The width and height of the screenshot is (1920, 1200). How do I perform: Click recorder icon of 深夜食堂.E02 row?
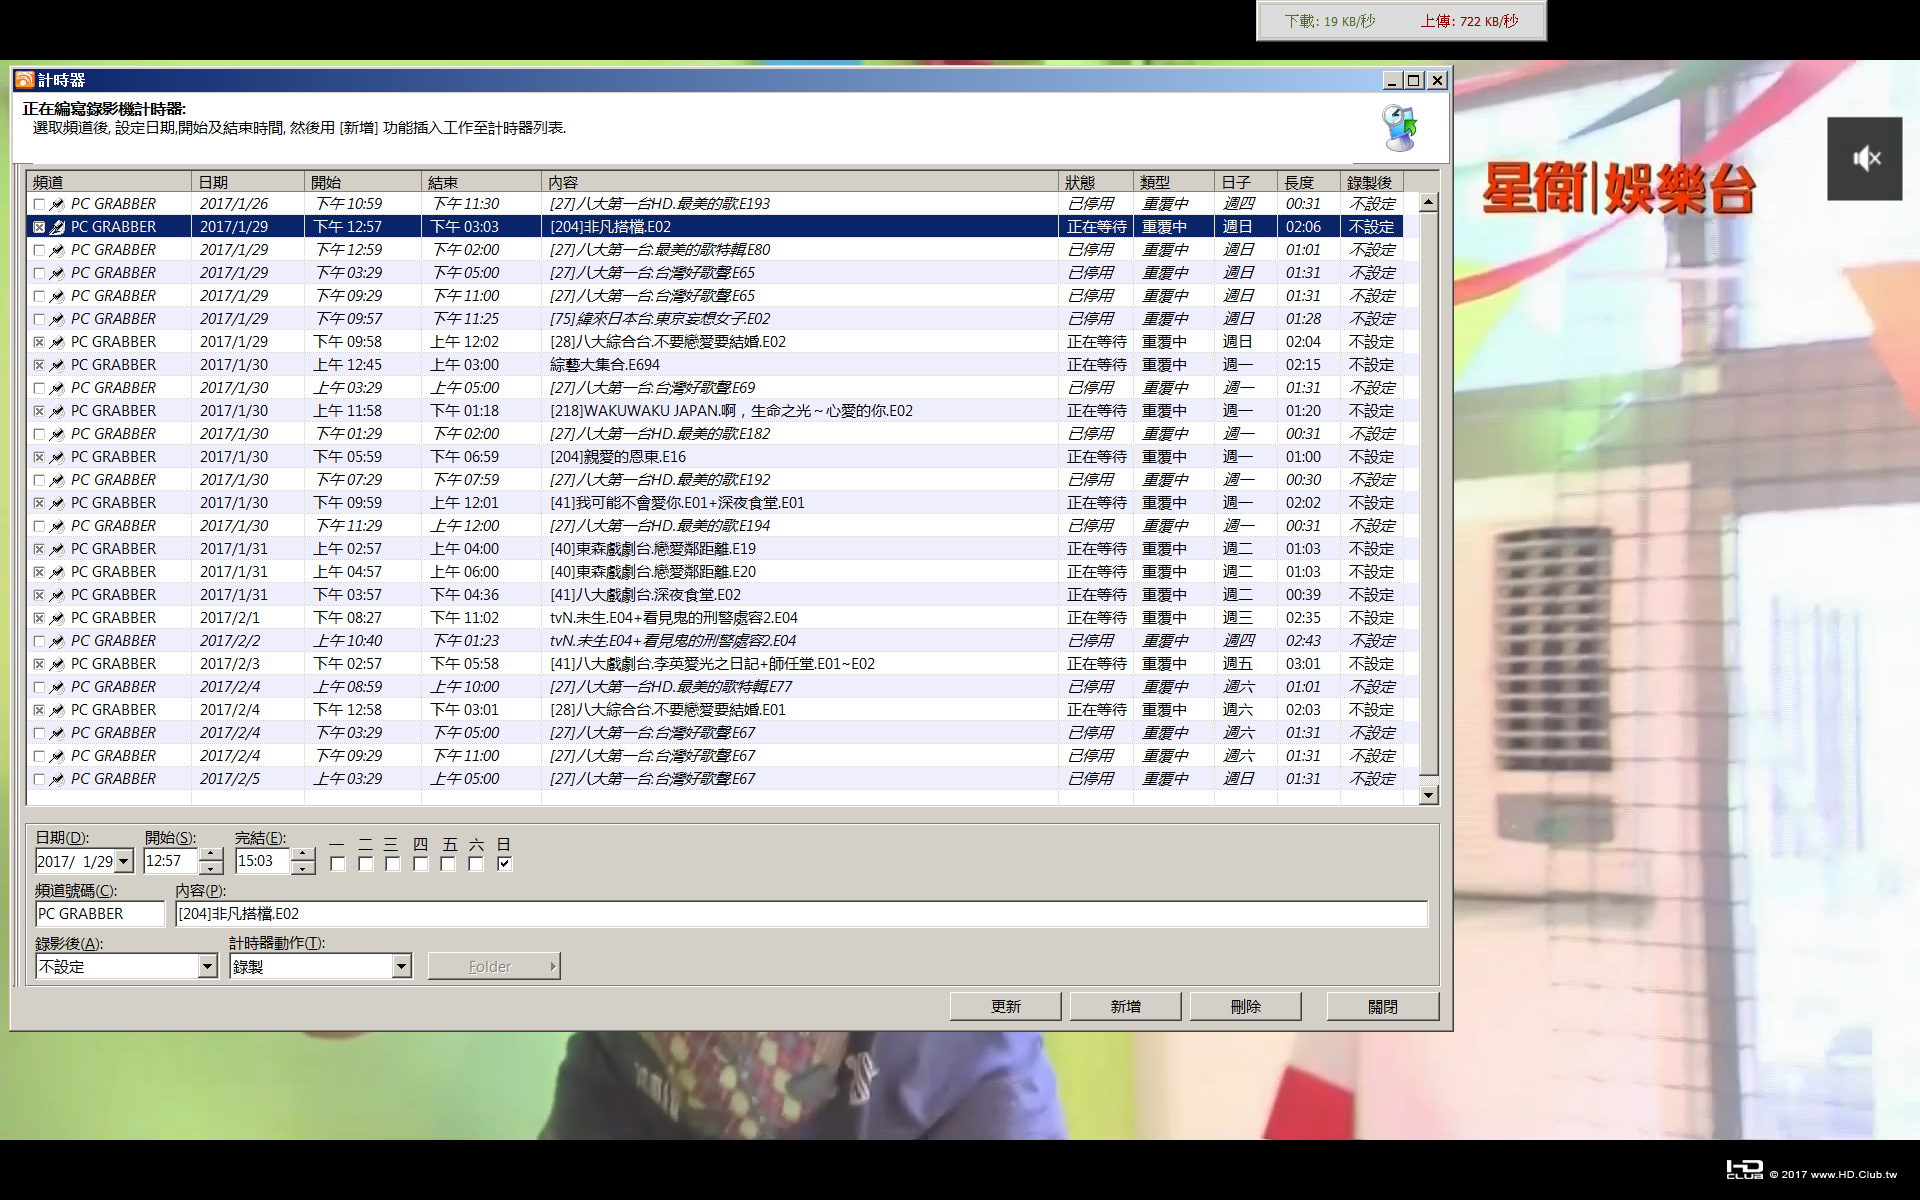[58, 595]
